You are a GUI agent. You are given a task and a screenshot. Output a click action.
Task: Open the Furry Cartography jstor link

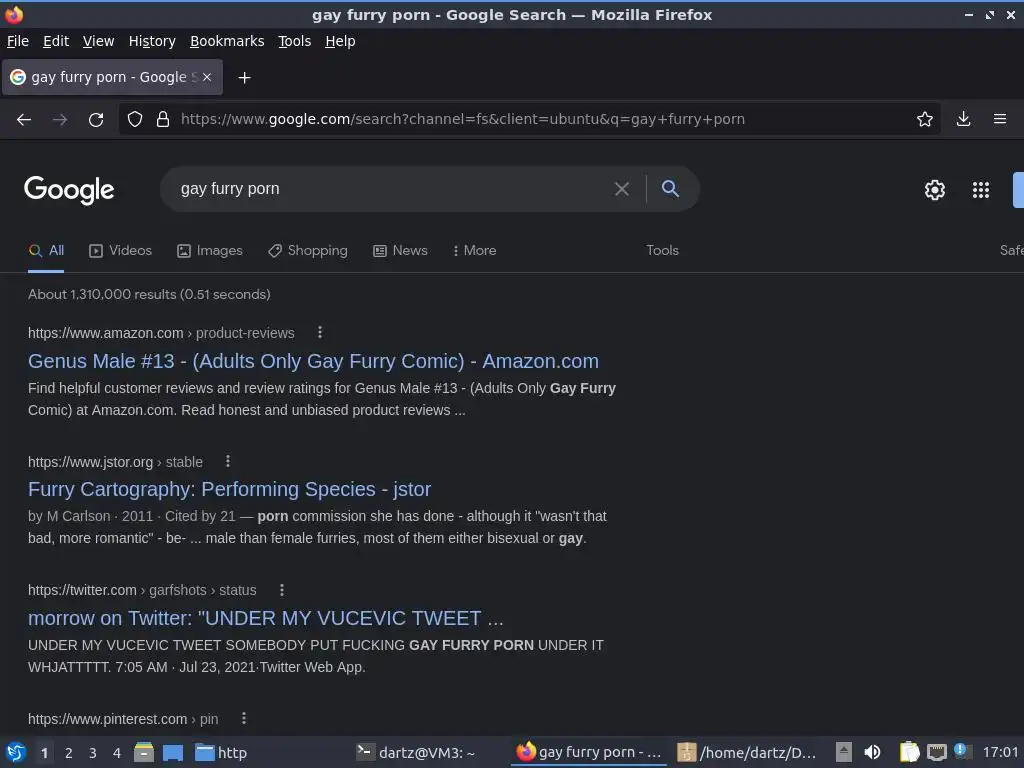click(x=229, y=489)
